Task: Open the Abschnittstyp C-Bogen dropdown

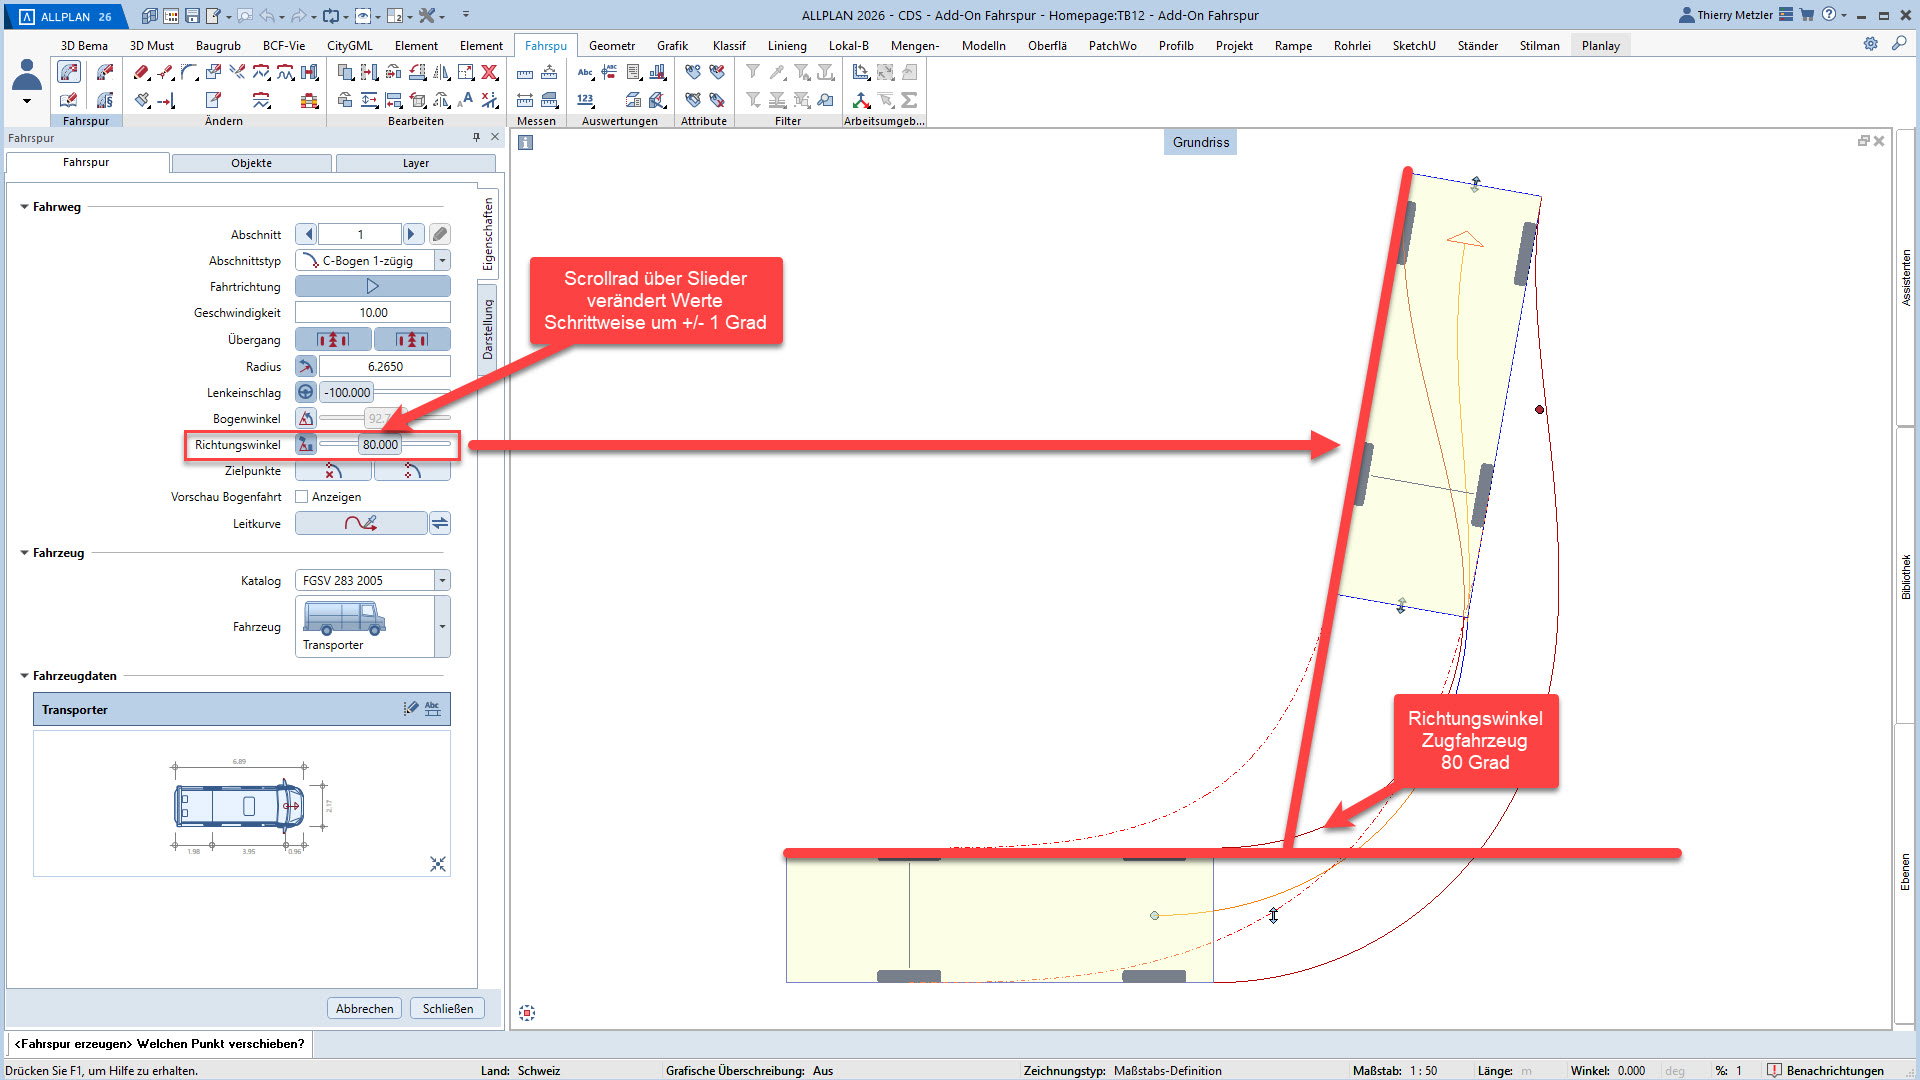Action: [x=442, y=260]
